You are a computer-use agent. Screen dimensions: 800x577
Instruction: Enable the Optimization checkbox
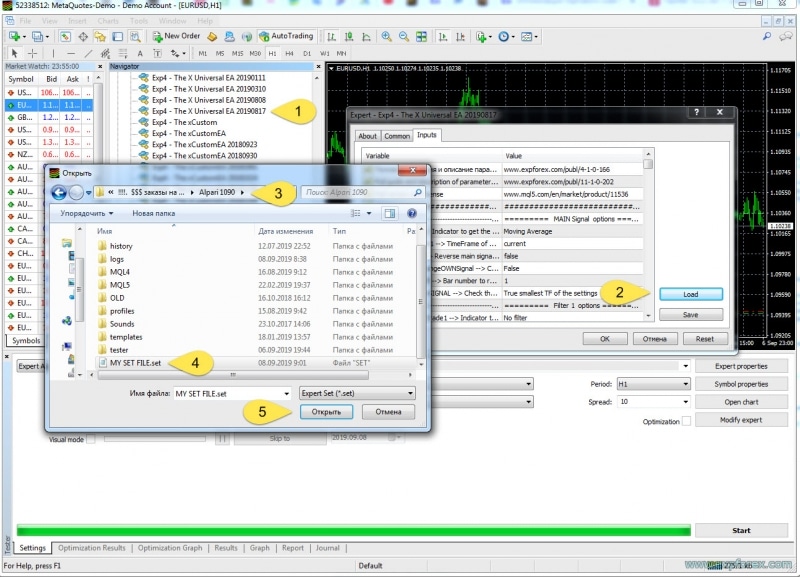click(x=686, y=421)
